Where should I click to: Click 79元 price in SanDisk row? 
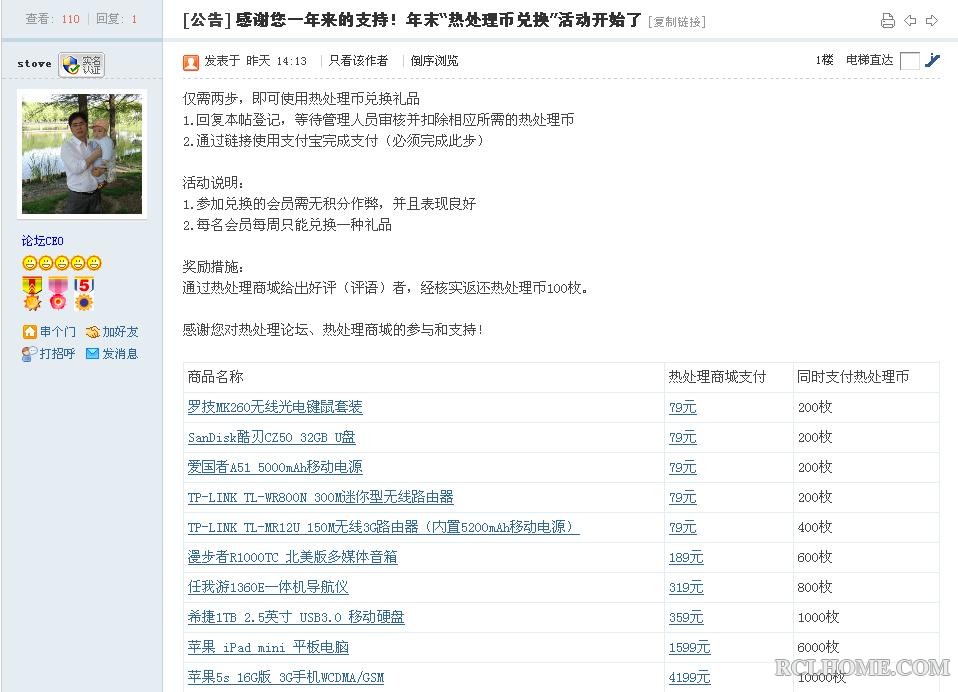pyautogui.click(x=682, y=437)
